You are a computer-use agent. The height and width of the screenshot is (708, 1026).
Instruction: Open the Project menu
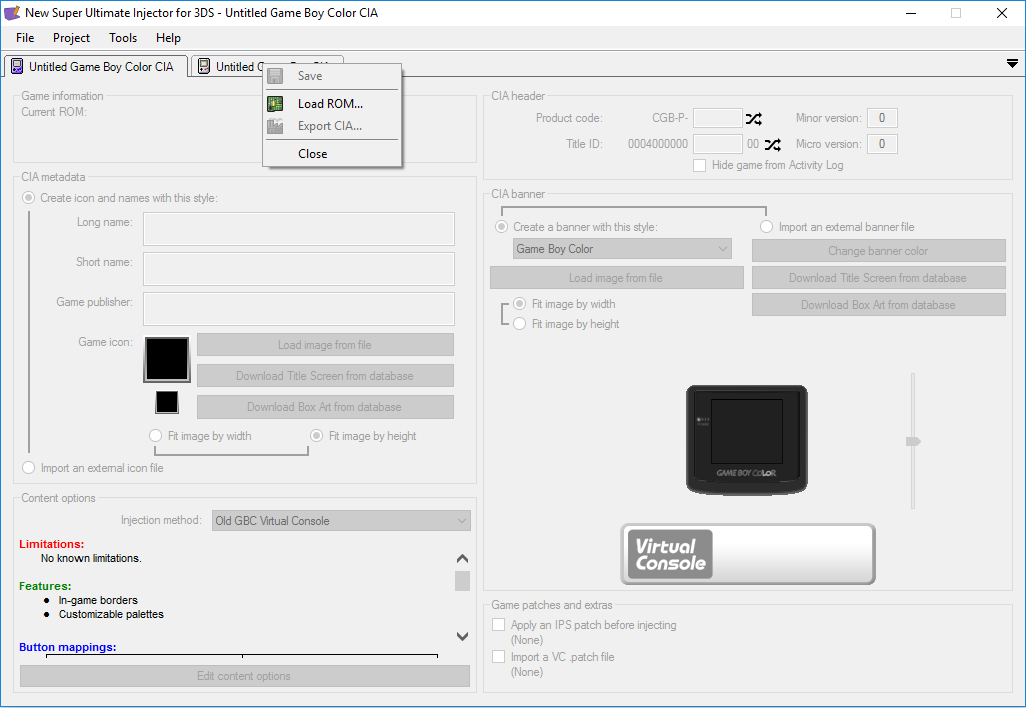pyautogui.click(x=71, y=38)
